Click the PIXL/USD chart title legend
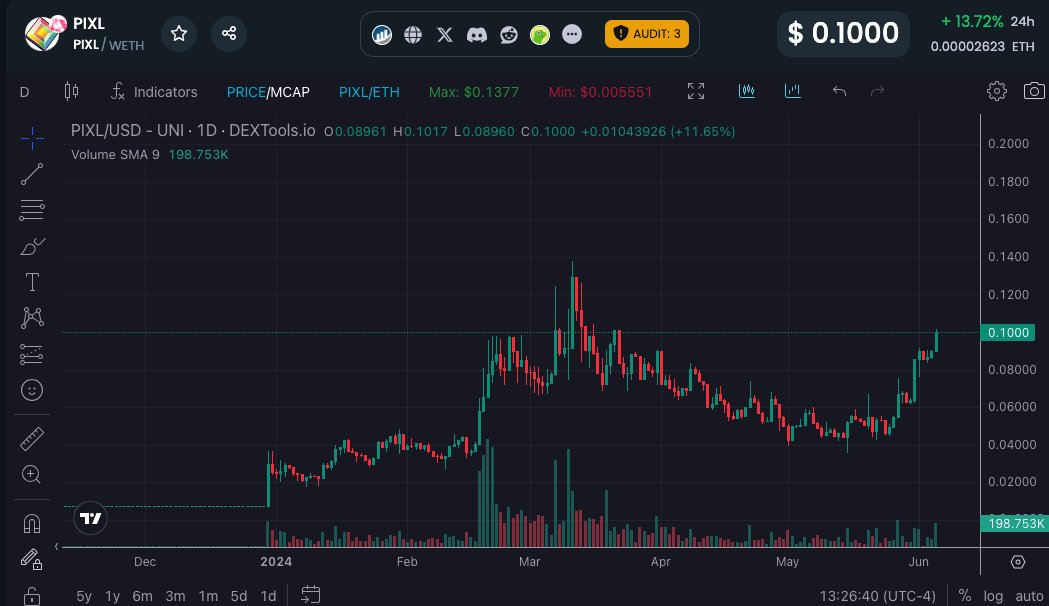This screenshot has height=606, width=1049. point(193,131)
